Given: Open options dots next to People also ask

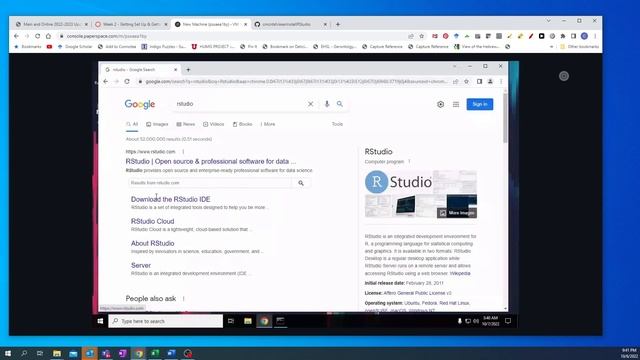Looking at the screenshot, I should (184, 299).
